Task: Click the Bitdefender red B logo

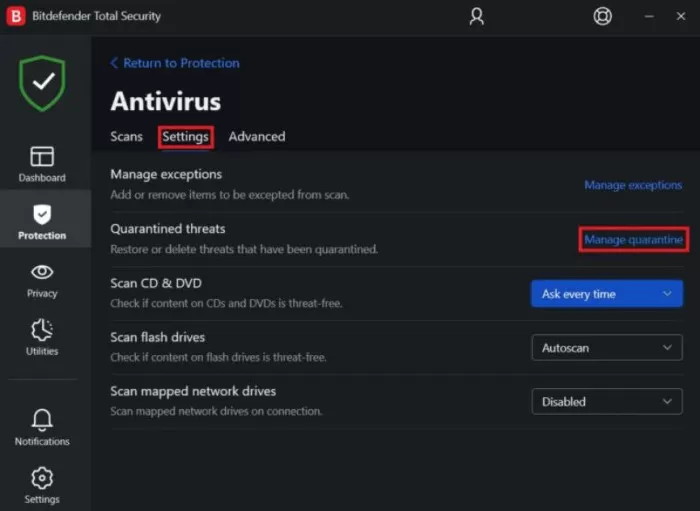Action: click(x=16, y=17)
